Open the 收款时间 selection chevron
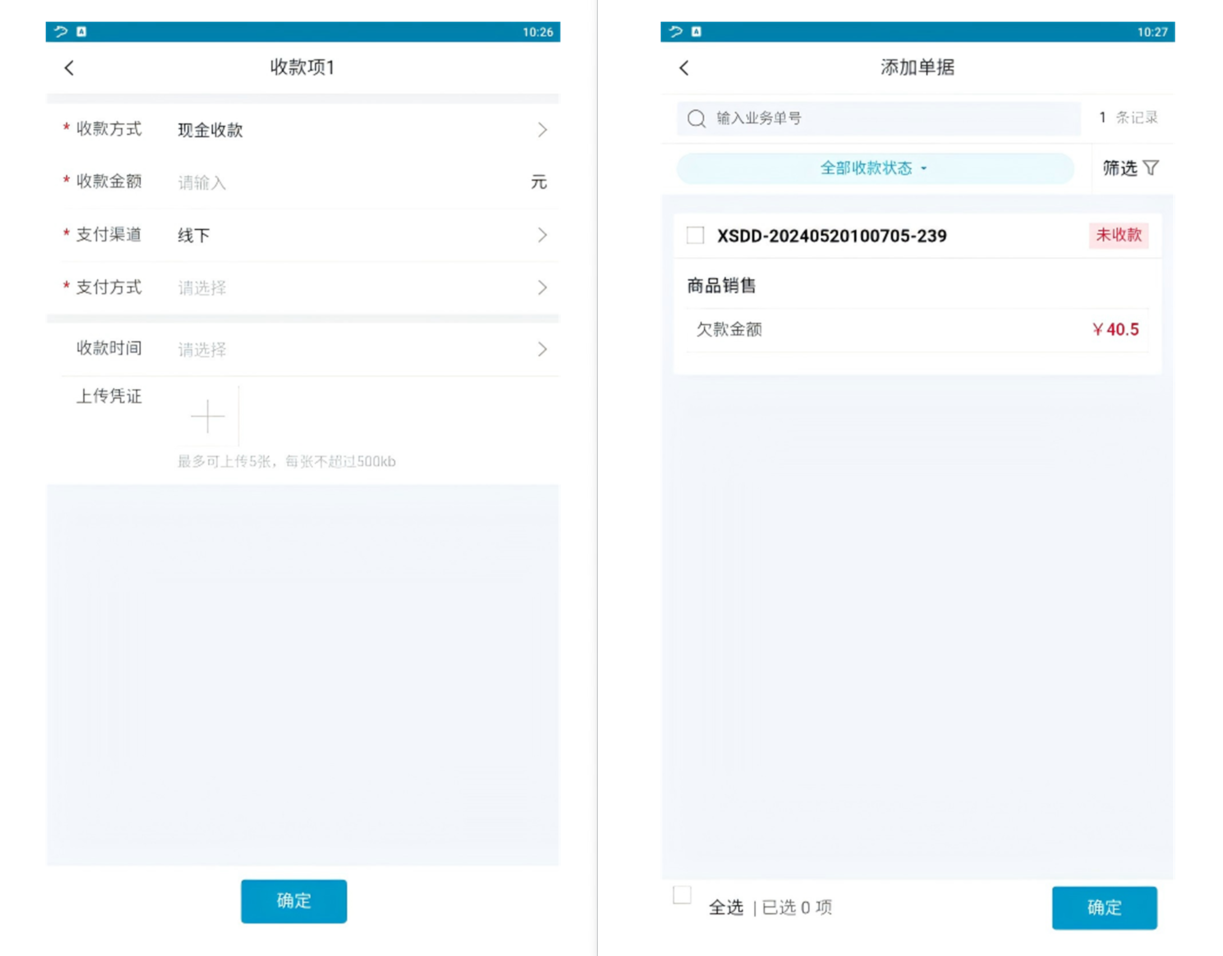Viewport: 1223px width, 956px height. coord(542,349)
